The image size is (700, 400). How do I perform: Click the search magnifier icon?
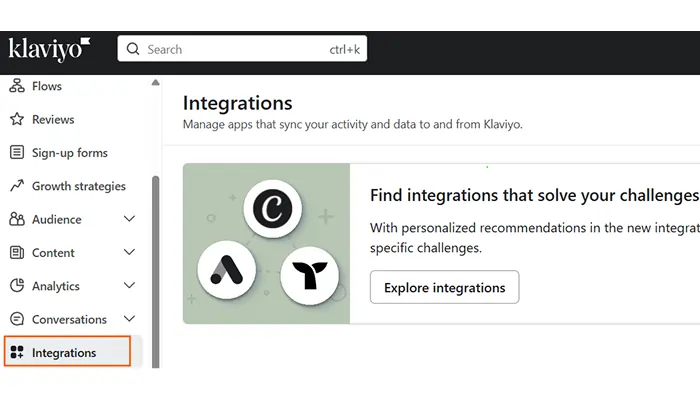tap(133, 49)
